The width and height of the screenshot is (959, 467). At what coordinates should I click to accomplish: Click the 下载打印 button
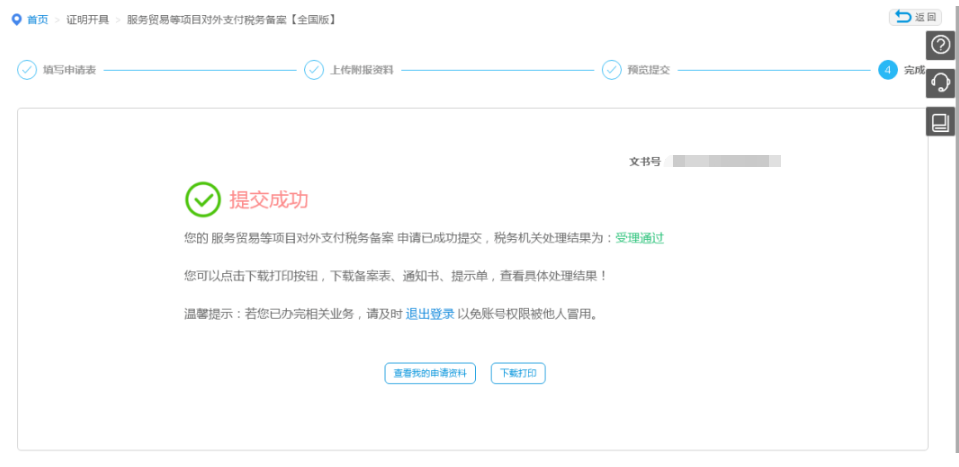point(518,373)
